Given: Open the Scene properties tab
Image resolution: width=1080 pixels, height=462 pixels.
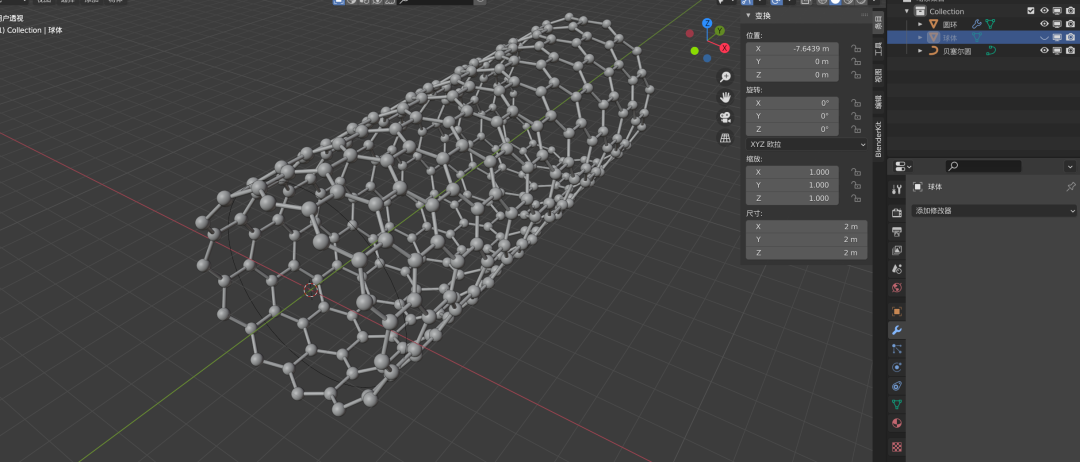Looking at the screenshot, I should (x=896, y=269).
